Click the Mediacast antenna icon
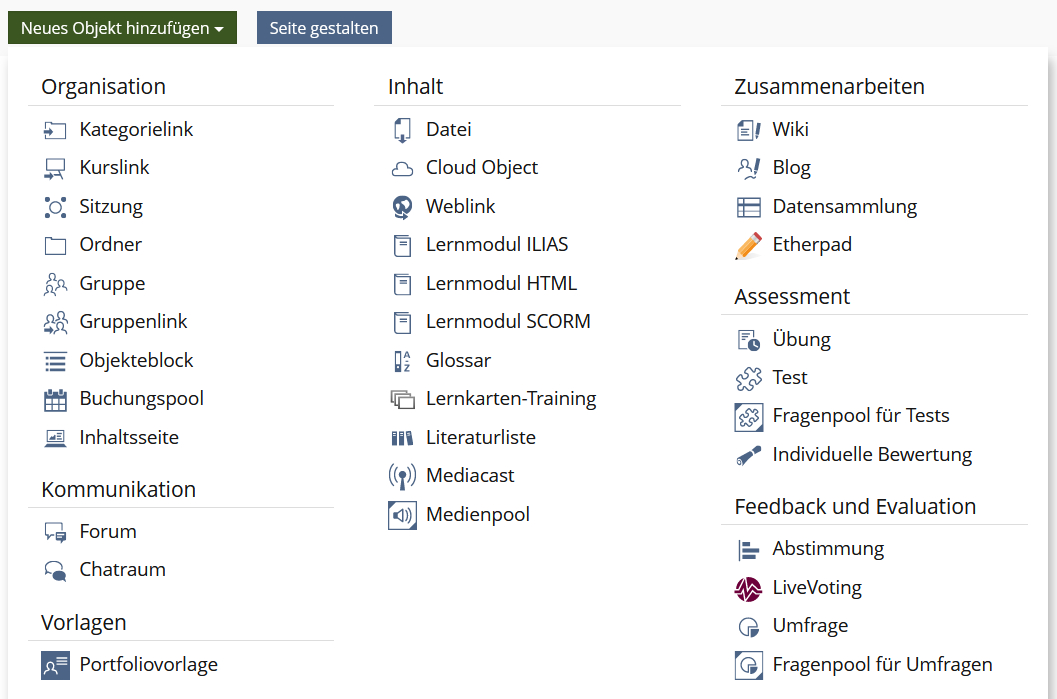 coord(402,476)
